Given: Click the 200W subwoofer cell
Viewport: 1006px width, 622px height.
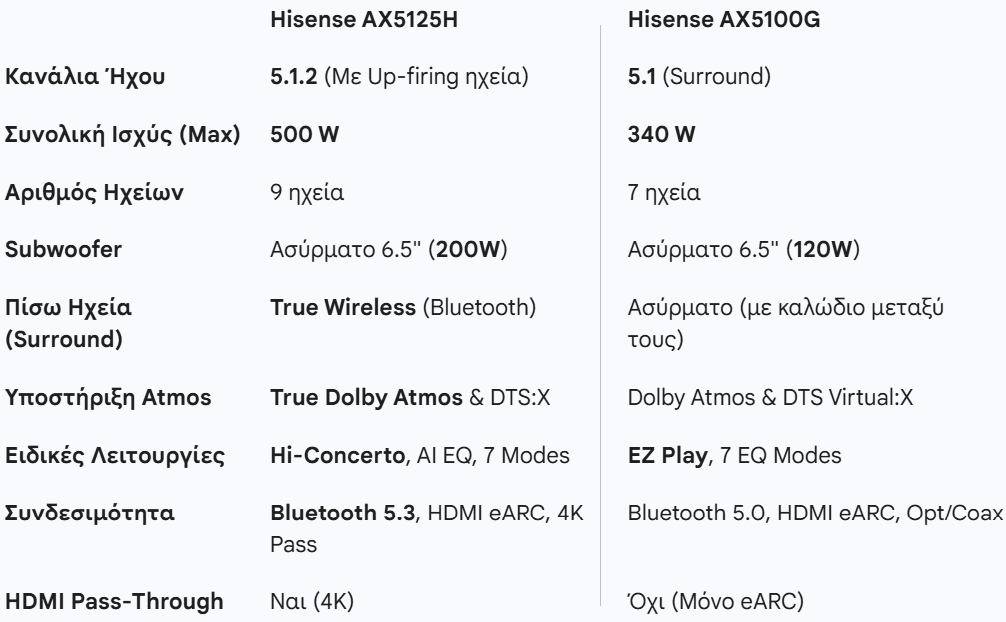Looking at the screenshot, I should pos(388,249).
